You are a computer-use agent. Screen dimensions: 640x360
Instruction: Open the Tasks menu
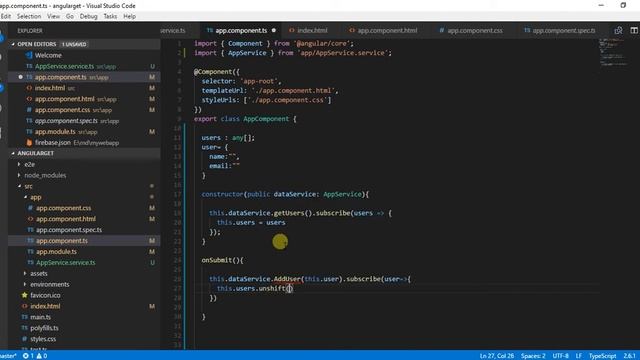click(110, 16)
